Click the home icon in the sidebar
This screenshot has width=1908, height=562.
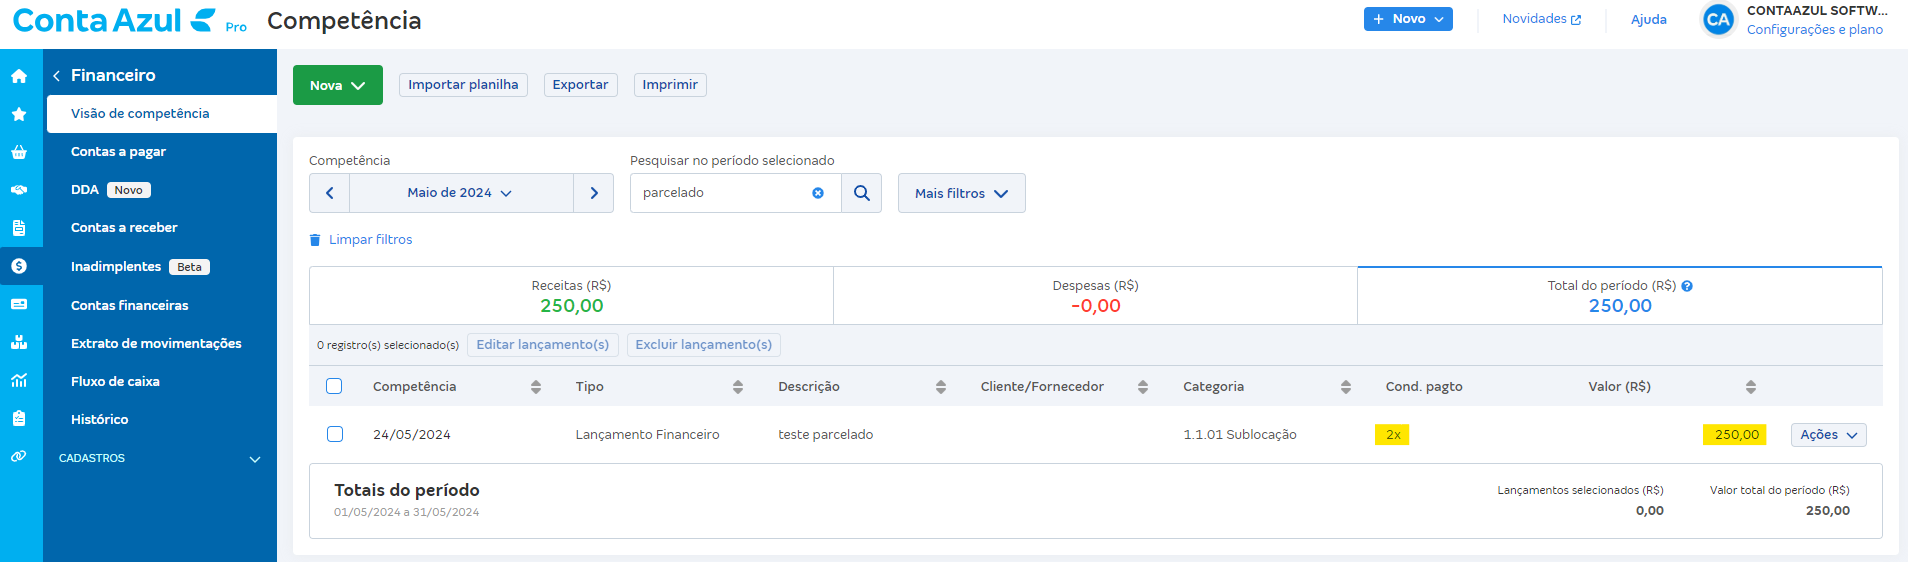pyautogui.click(x=19, y=76)
